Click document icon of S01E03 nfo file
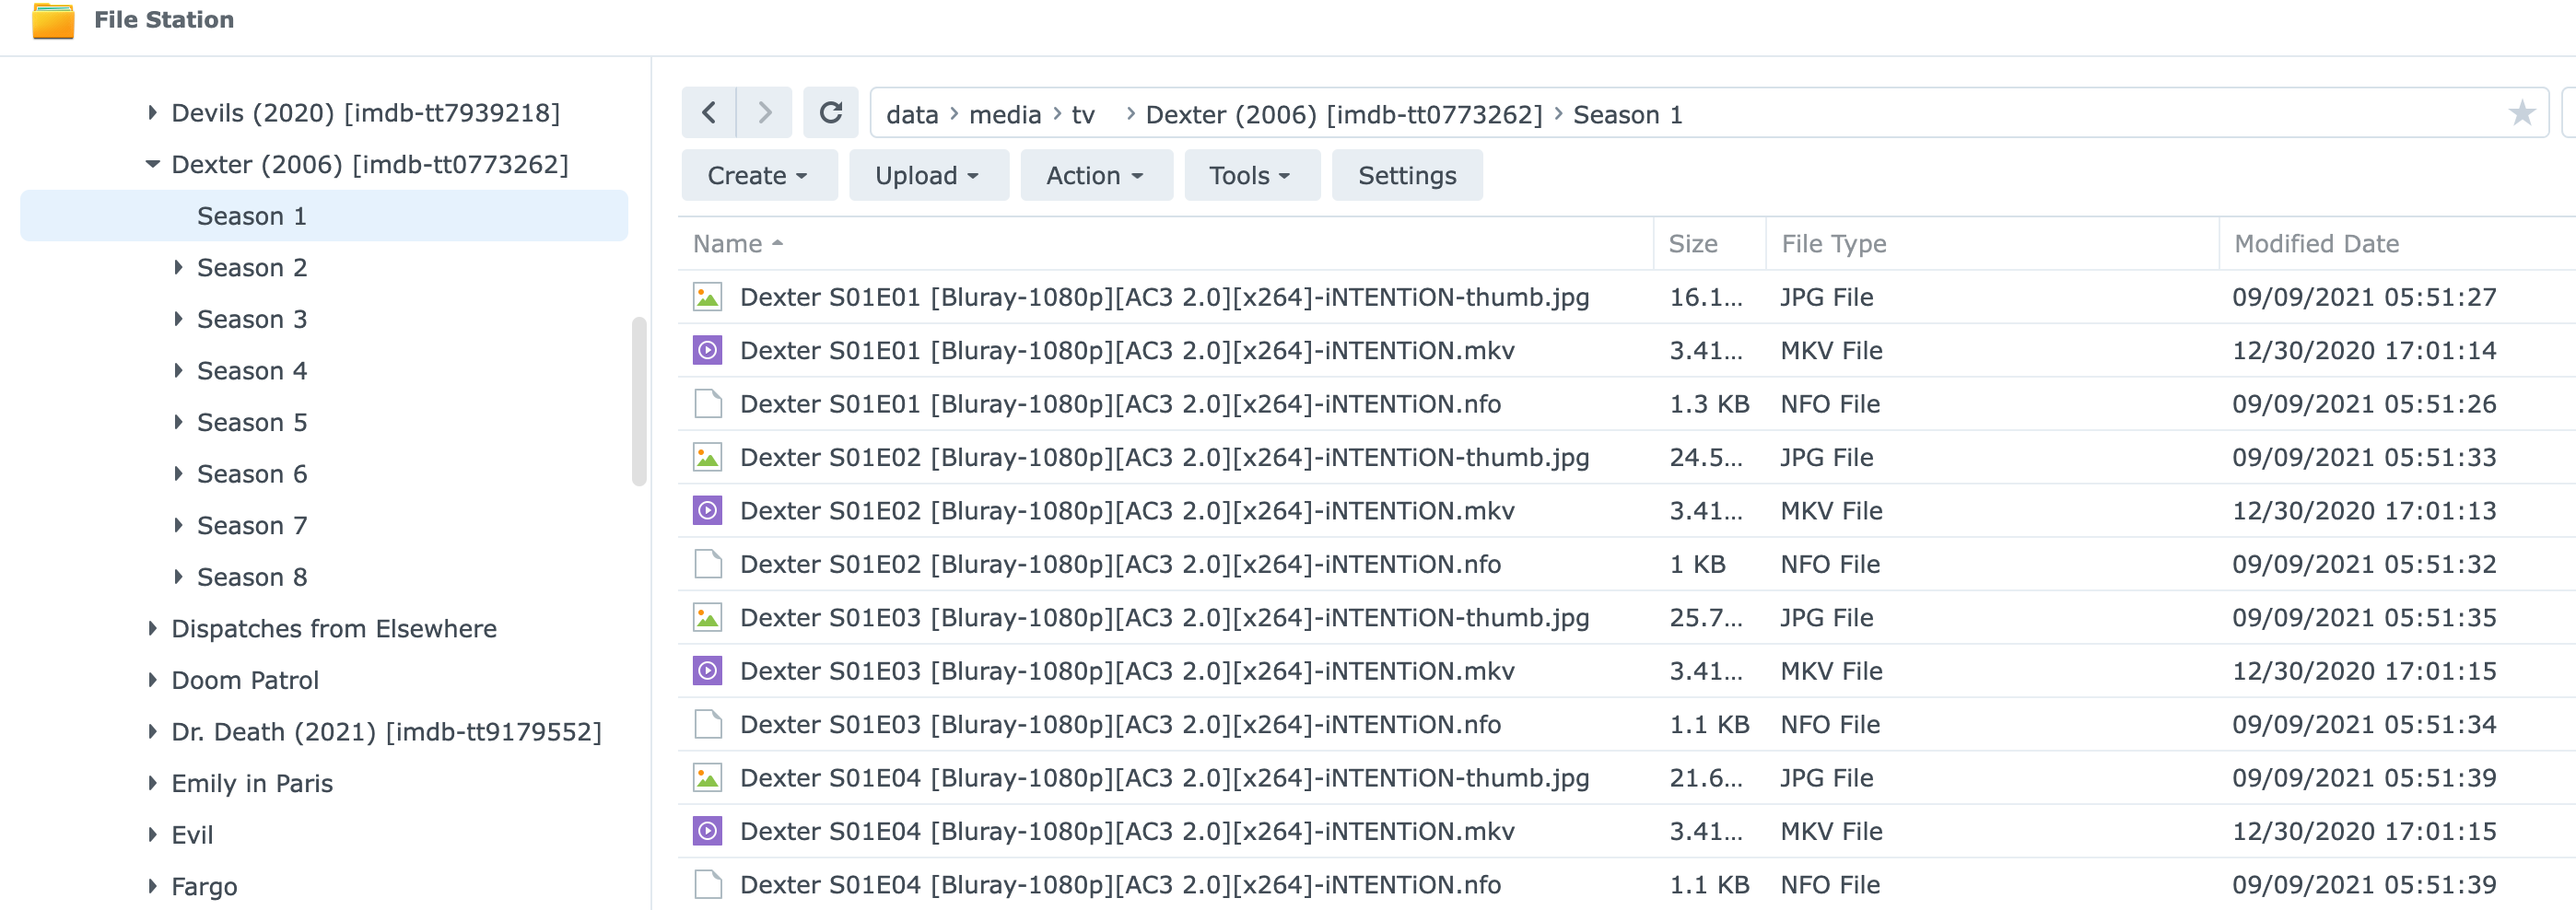 pyautogui.click(x=708, y=725)
